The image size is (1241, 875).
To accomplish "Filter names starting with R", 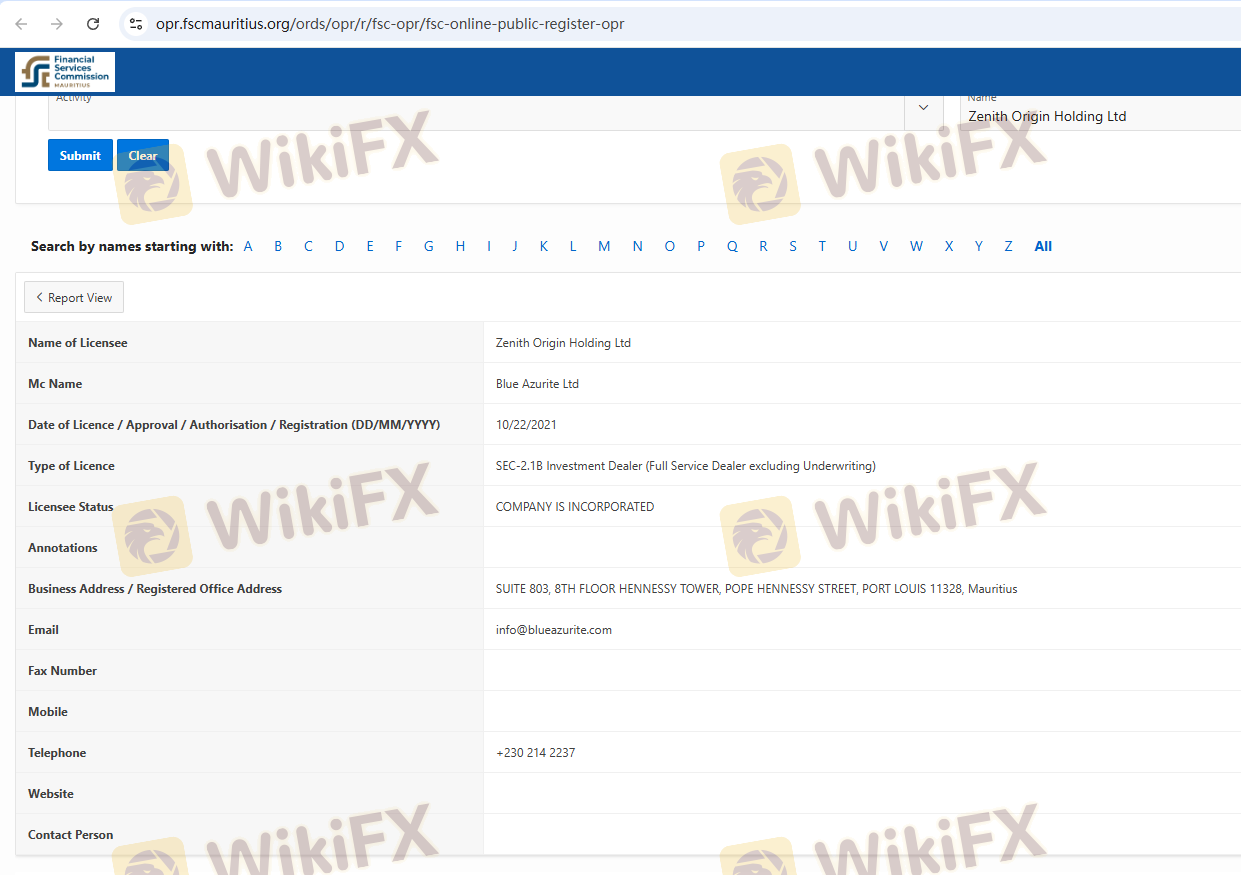I will click(763, 246).
